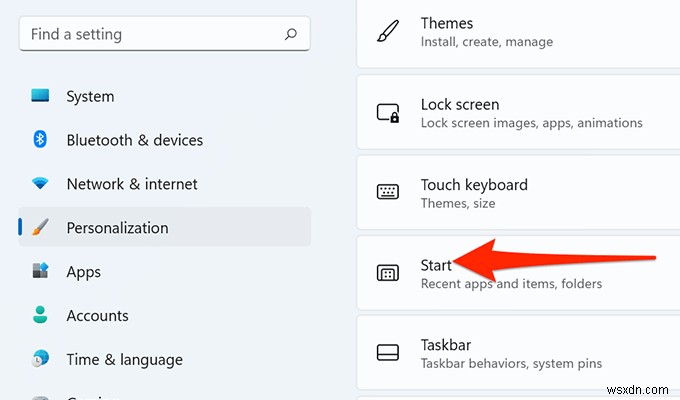The image size is (680, 400).
Task: Open Time & language category
Action: coord(165,359)
